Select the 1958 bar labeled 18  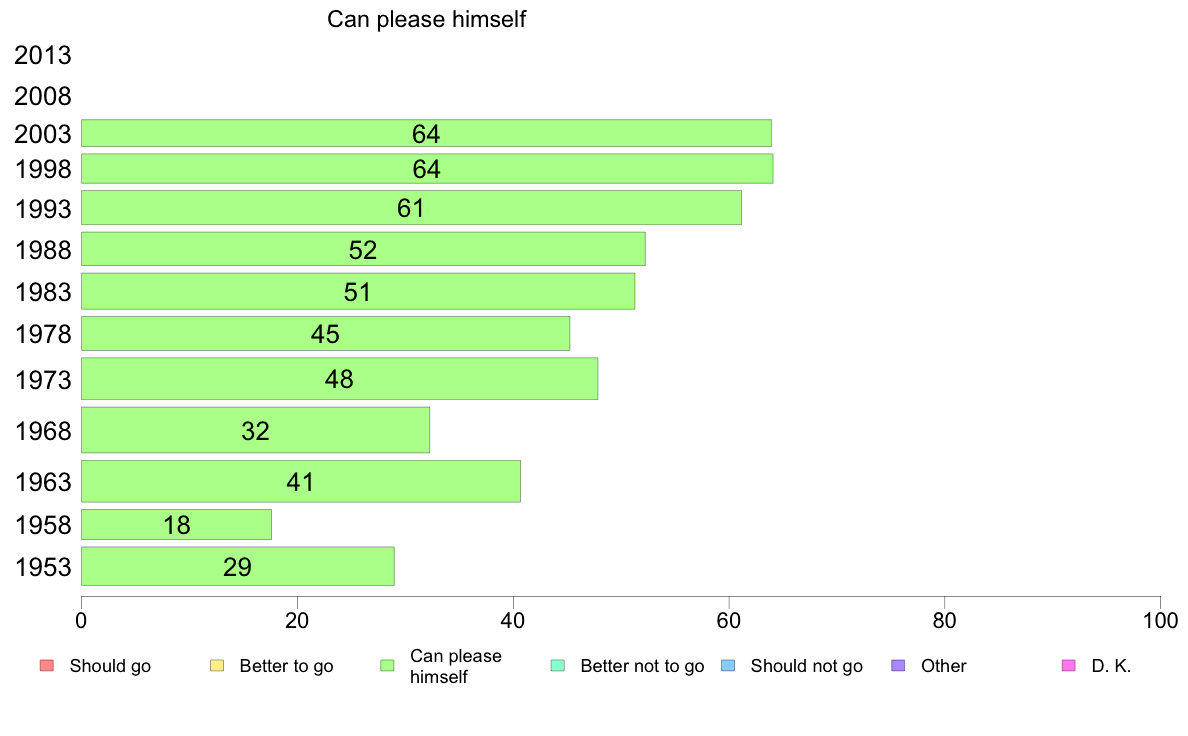176,525
